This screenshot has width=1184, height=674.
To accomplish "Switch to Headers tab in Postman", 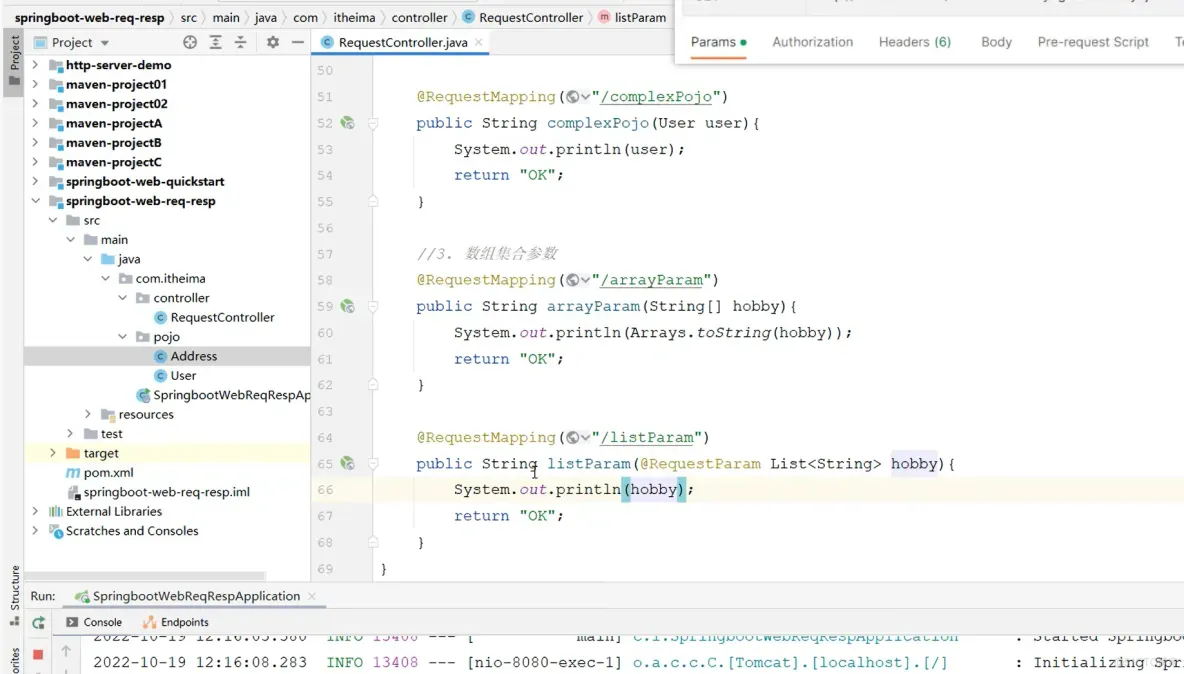I will [914, 42].
